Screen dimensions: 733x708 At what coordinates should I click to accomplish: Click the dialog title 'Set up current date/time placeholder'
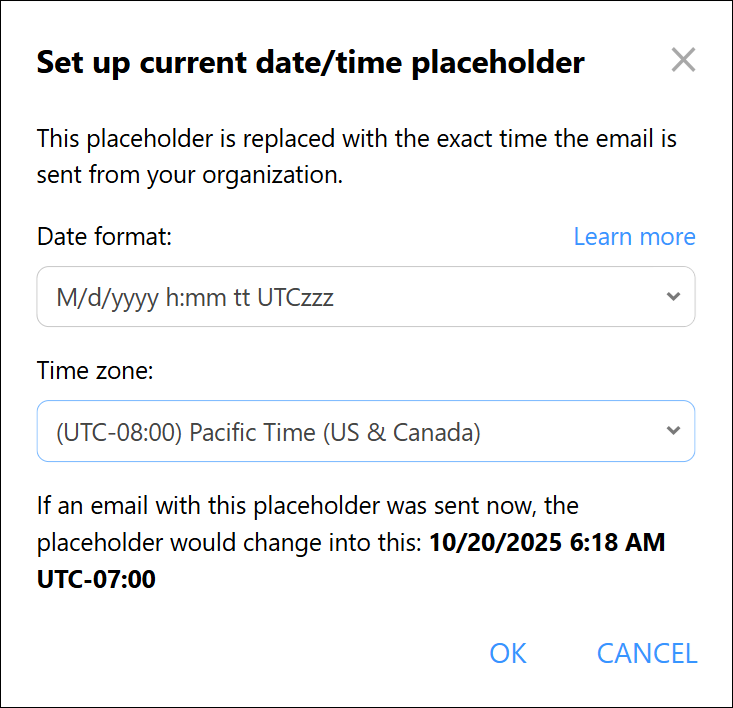click(310, 63)
